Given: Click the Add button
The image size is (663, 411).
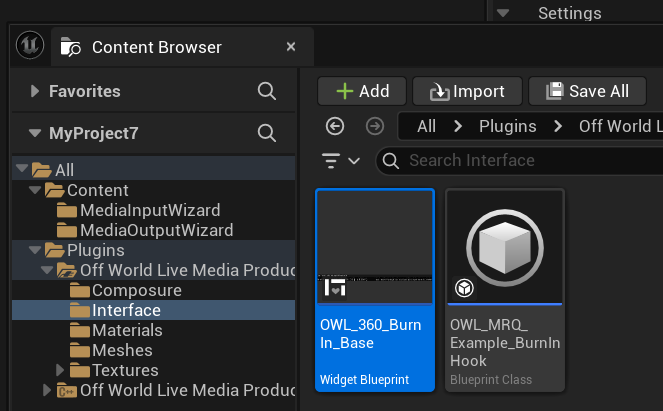Looking at the screenshot, I should 362,91.
